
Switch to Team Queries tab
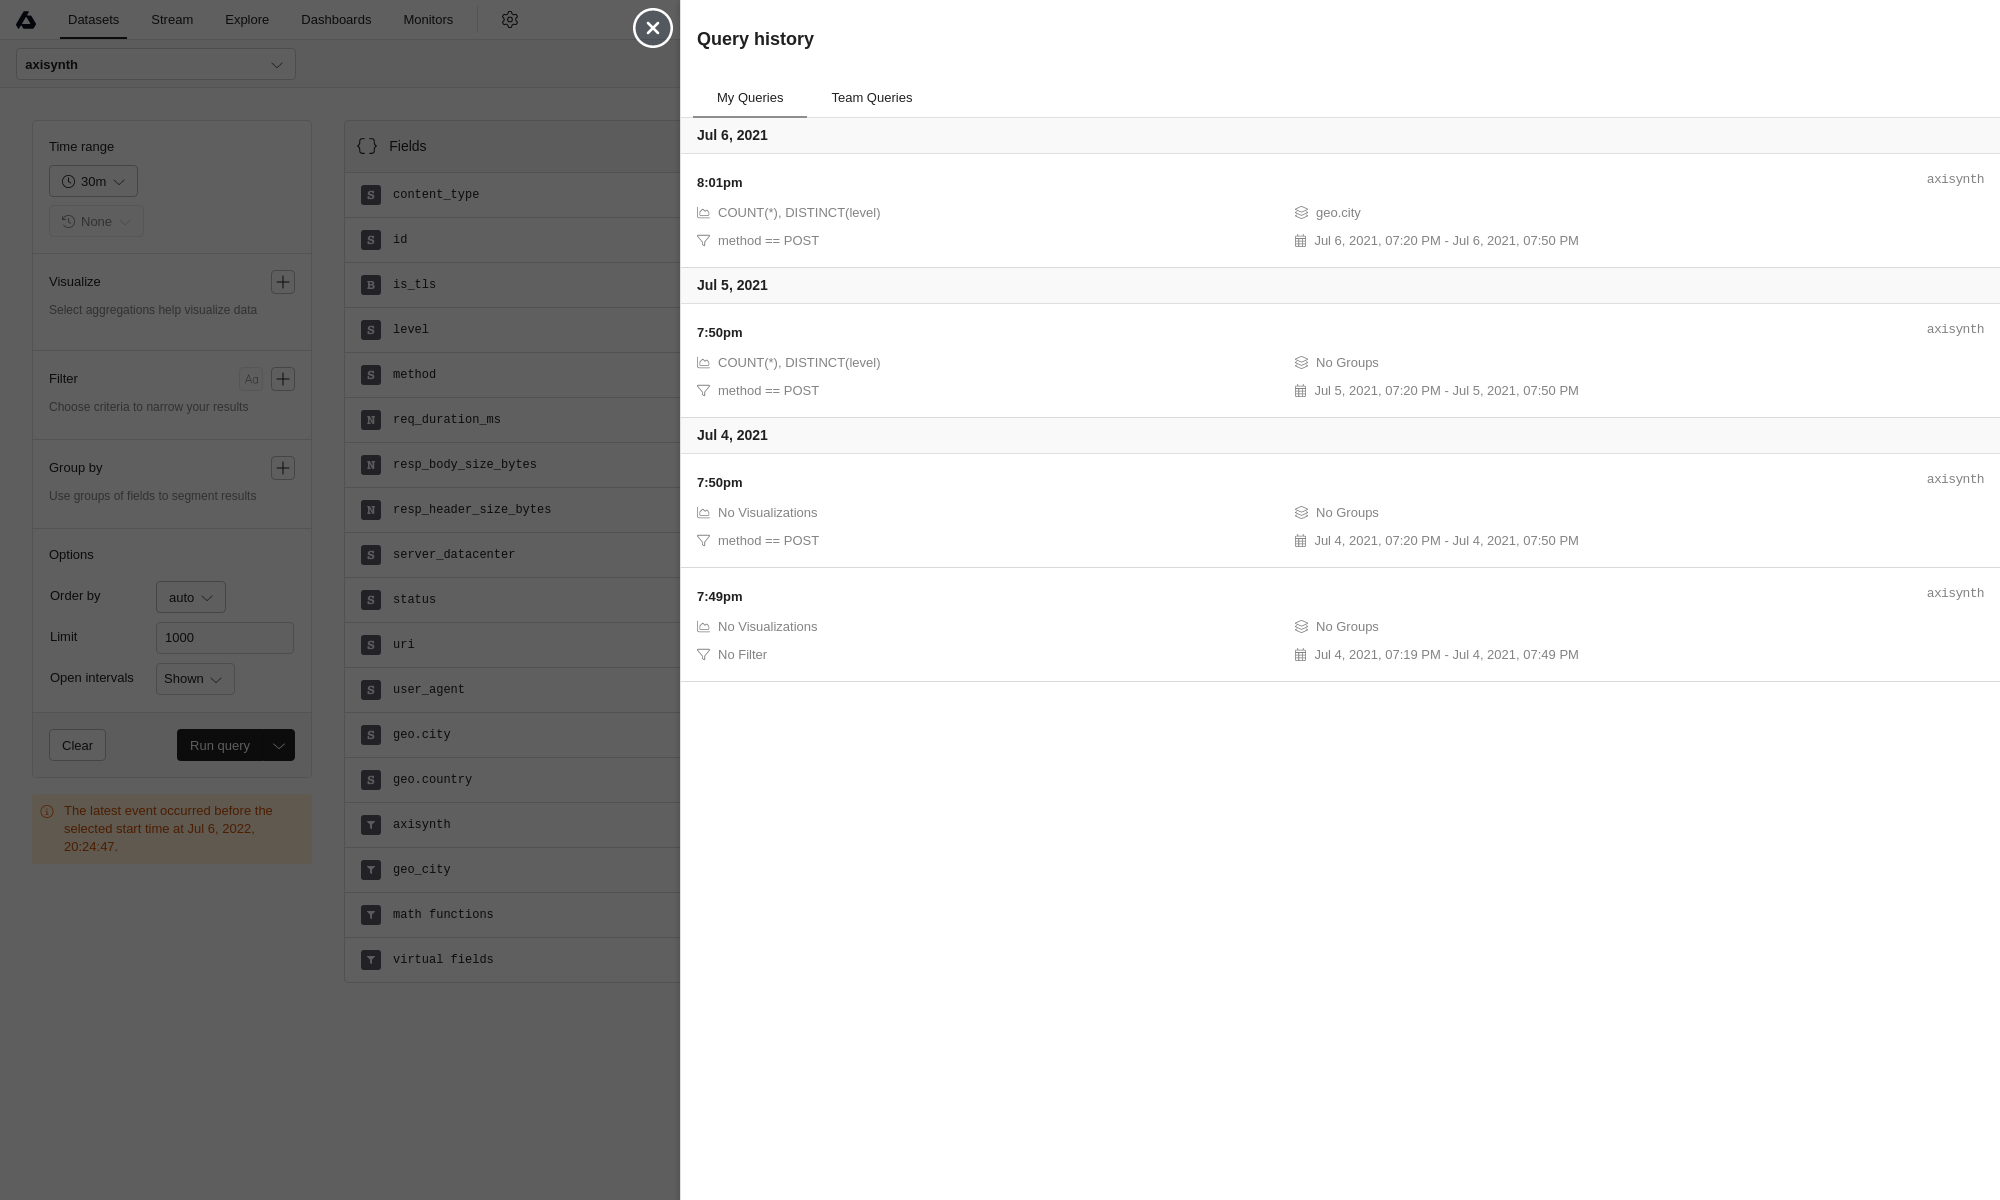pos(871,98)
